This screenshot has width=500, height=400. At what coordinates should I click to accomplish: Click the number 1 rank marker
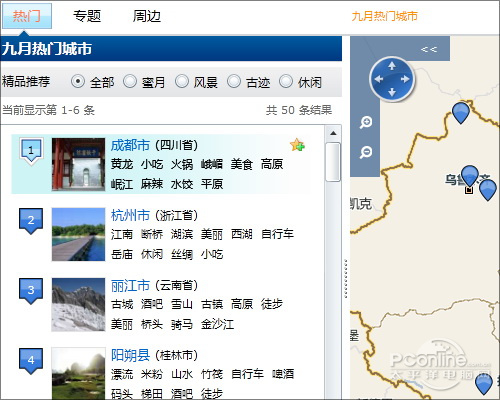coord(31,151)
